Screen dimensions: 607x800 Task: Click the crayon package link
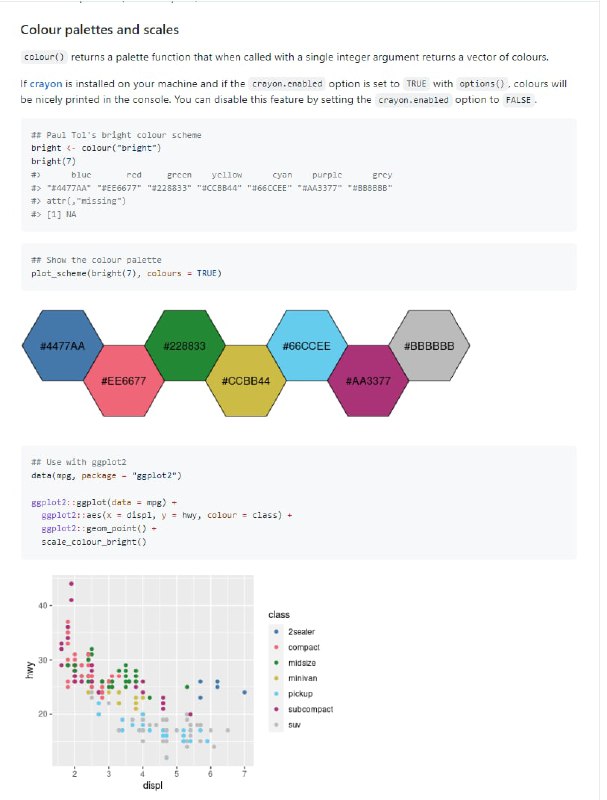pyautogui.click(x=46, y=85)
